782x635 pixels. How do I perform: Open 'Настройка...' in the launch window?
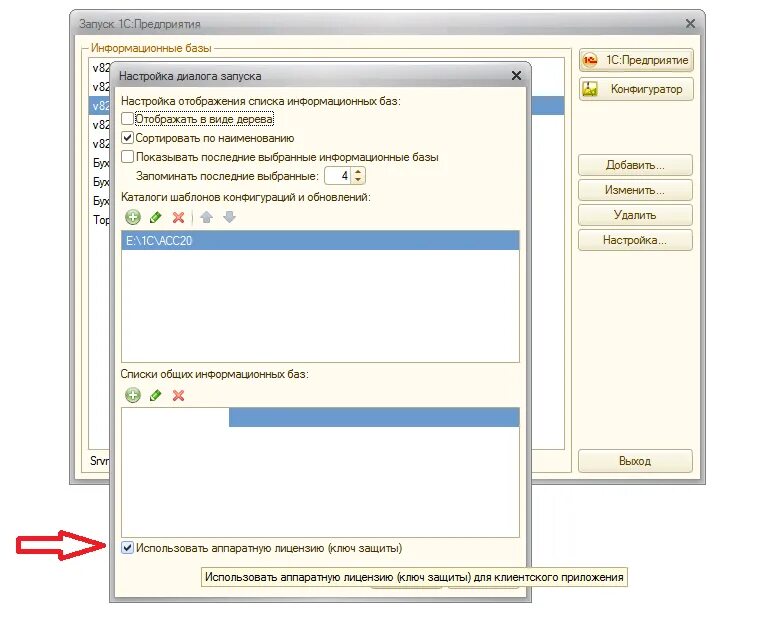point(635,240)
